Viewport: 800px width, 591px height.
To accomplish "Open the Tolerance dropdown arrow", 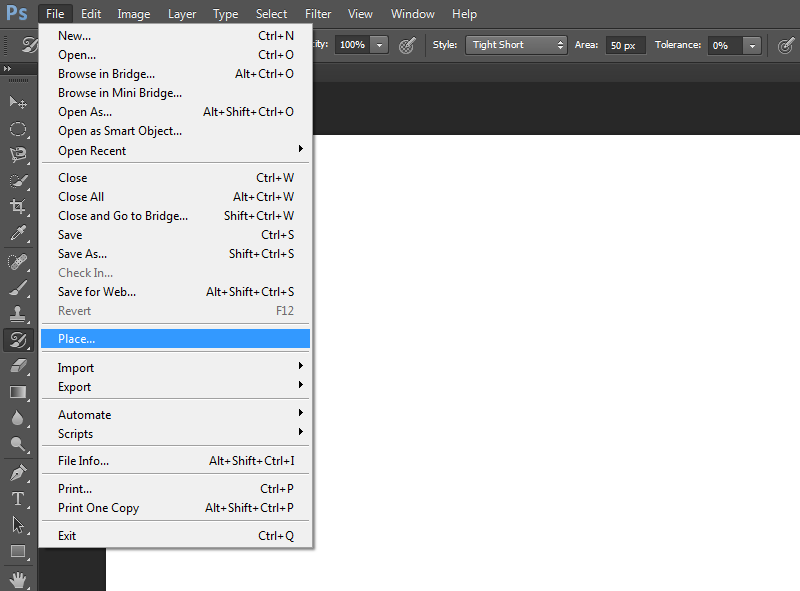I will click(x=752, y=45).
